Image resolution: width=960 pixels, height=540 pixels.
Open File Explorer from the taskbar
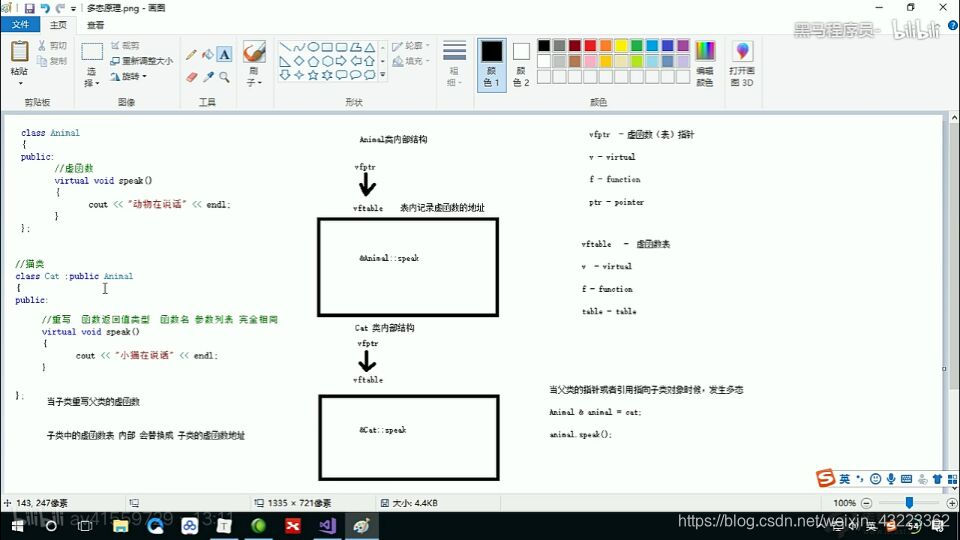point(120,526)
